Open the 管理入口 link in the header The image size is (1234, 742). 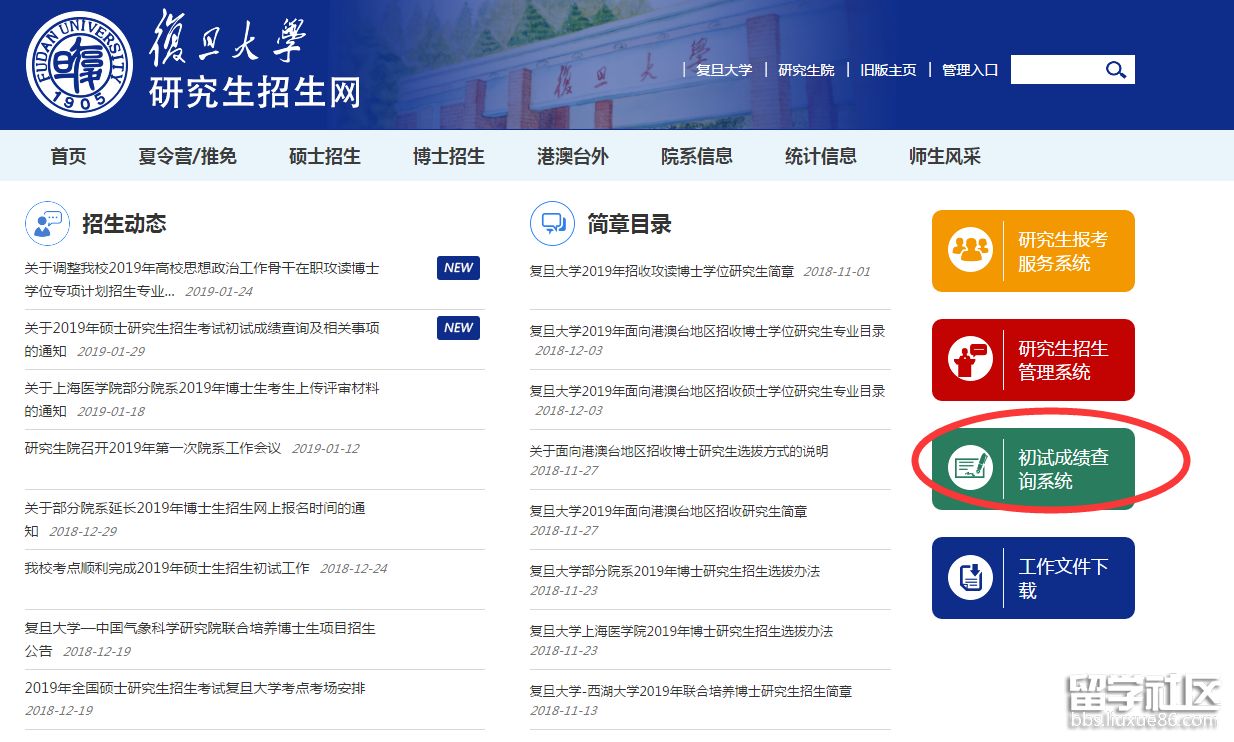(970, 70)
